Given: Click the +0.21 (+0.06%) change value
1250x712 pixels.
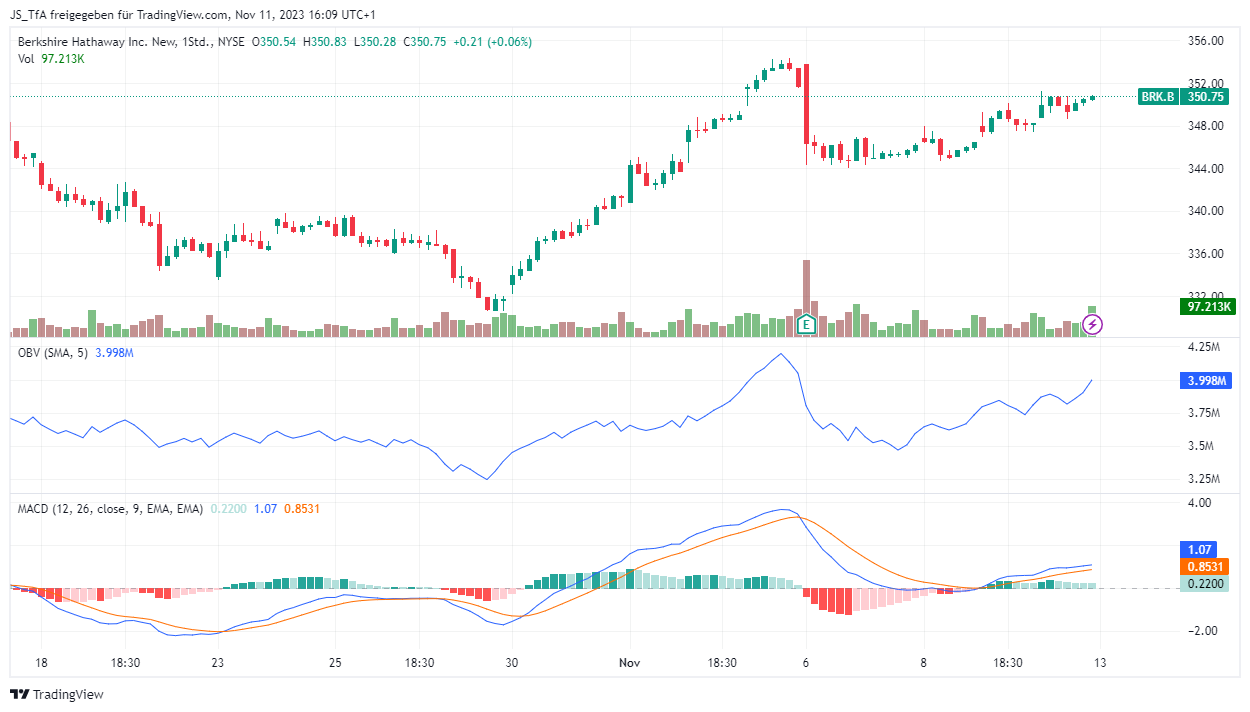Looking at the screenshot, I should point(492,42).
